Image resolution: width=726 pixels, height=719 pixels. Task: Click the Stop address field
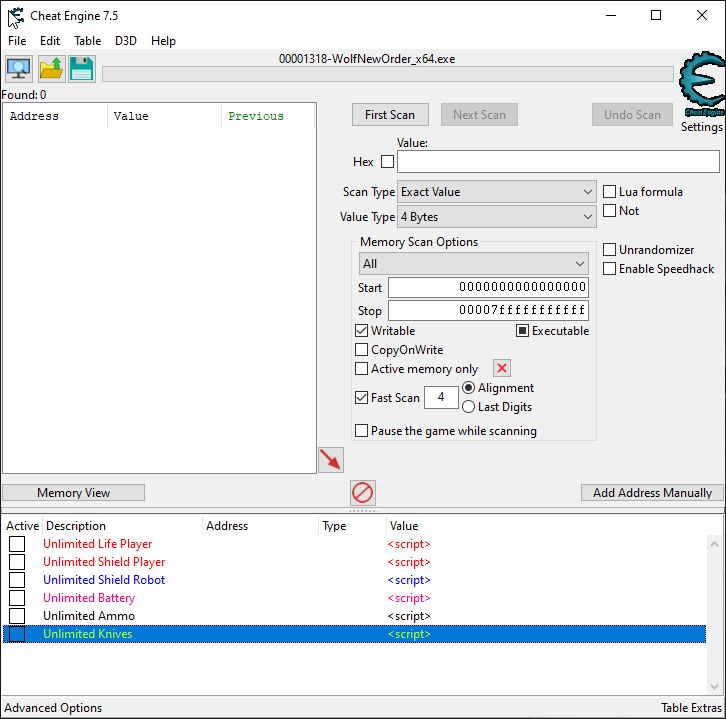(488, 310)
